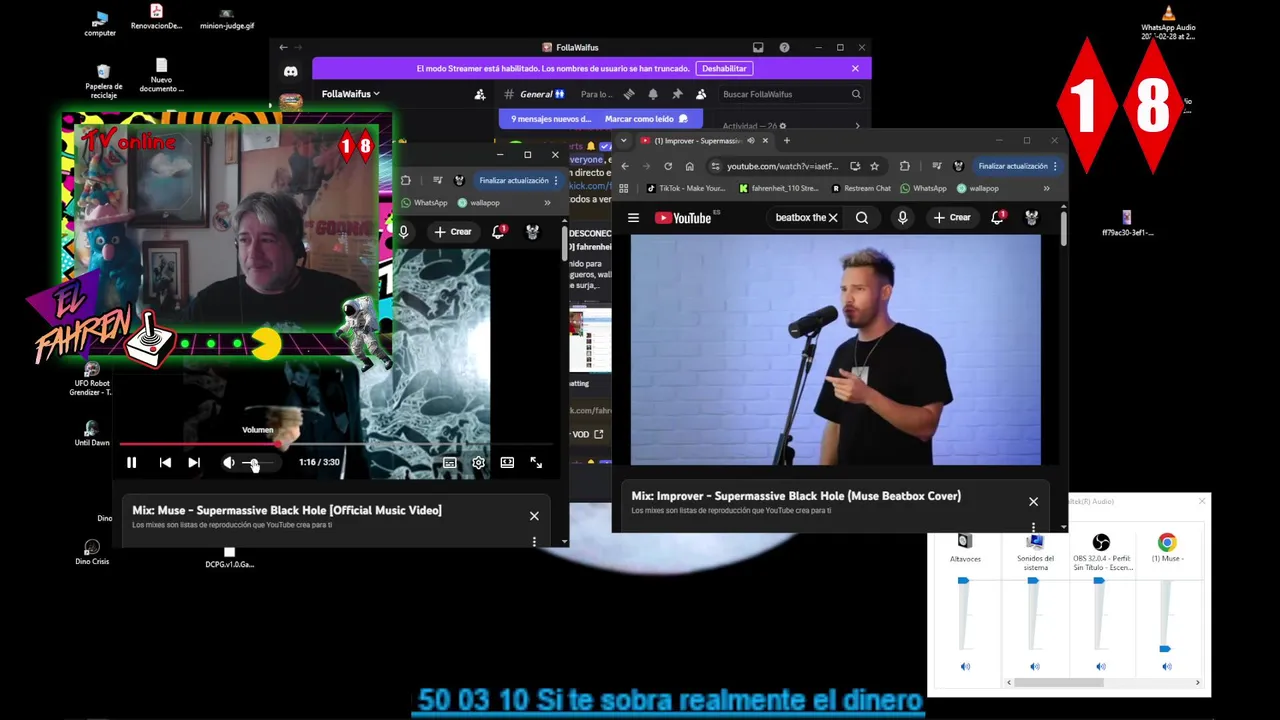Screen dimensions: 1280x720
Task: Open TikTok bookmark in right Chrome
Action: [x=686, y=188]
